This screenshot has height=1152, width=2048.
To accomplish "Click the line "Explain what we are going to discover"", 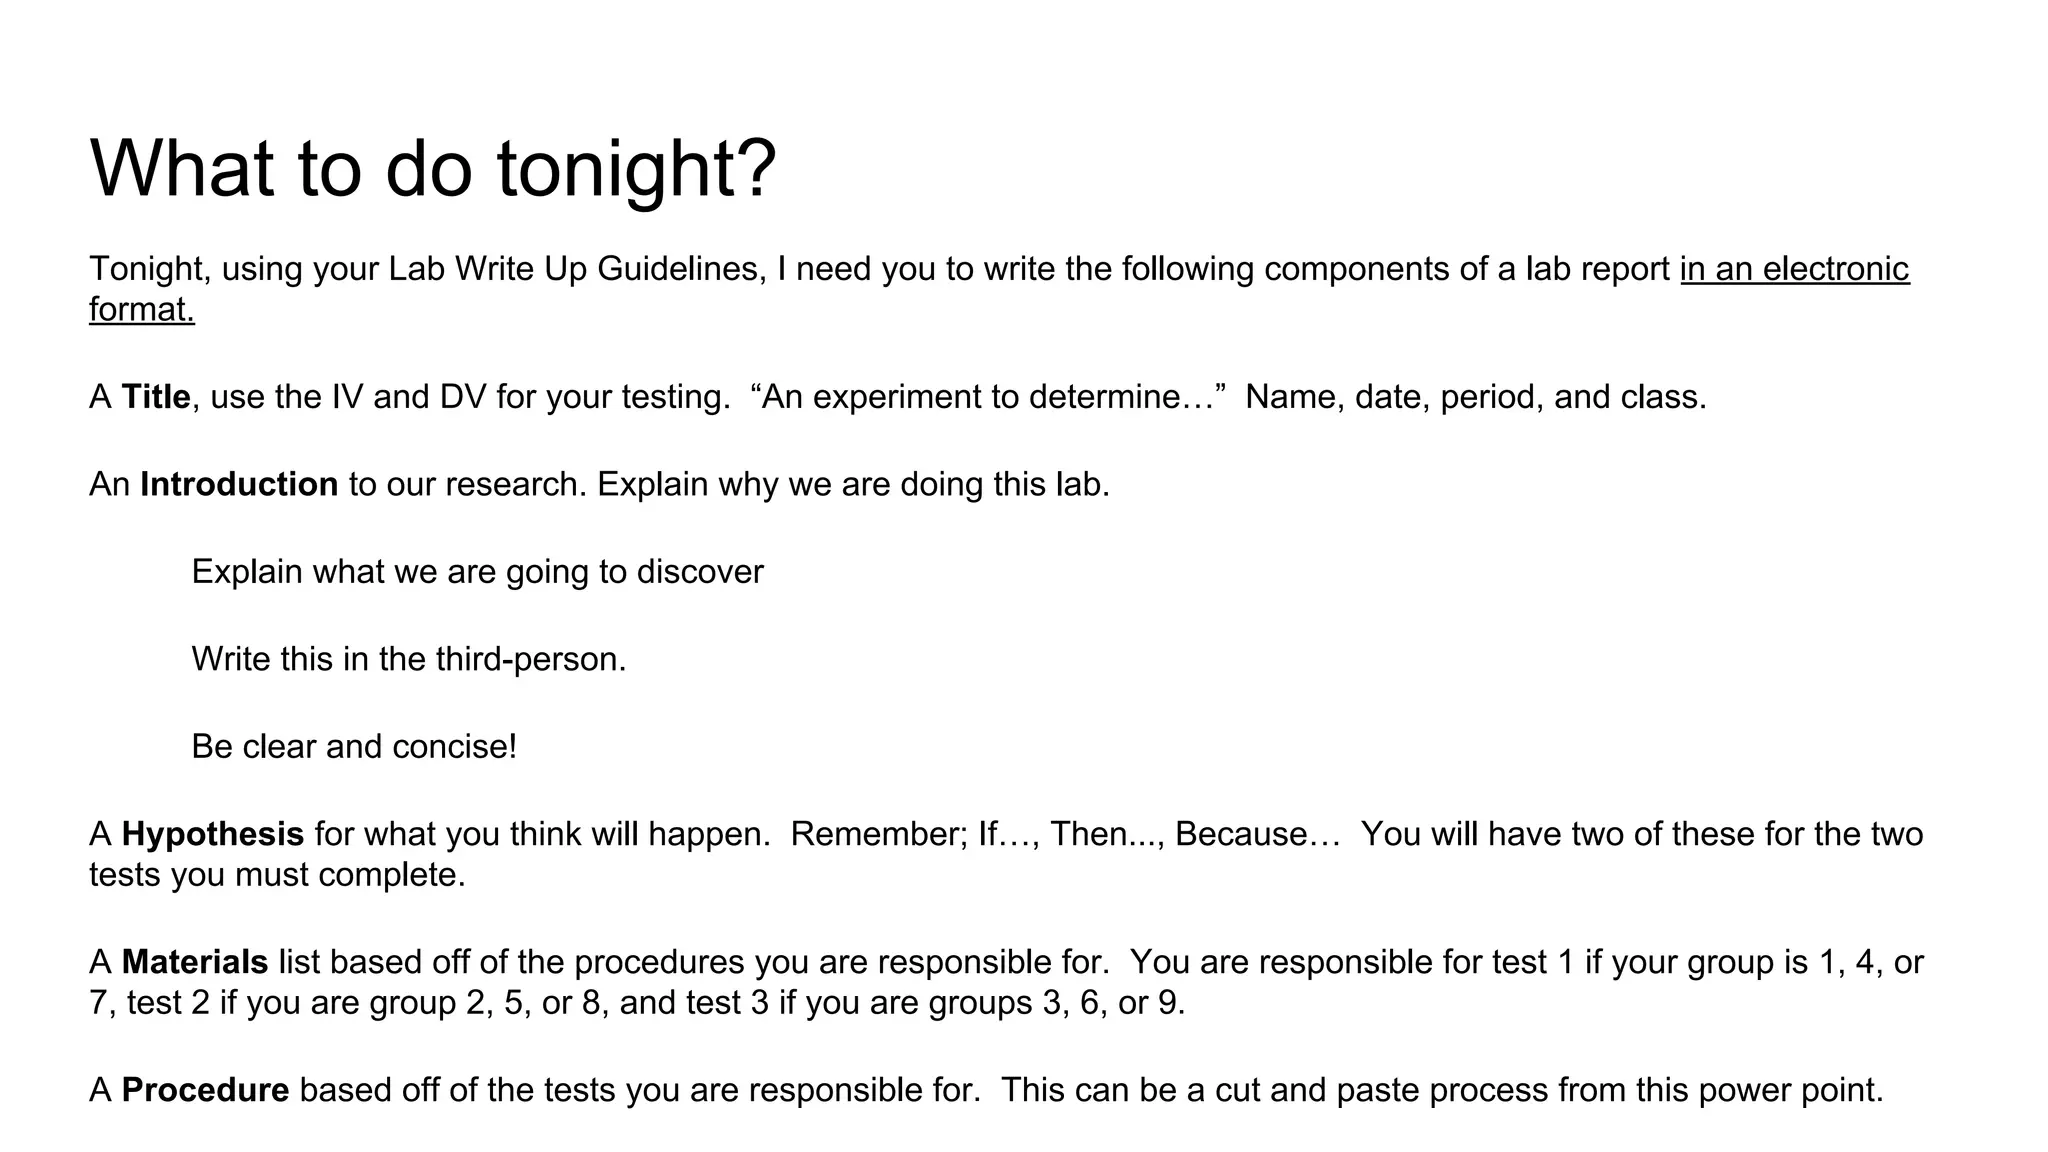I will tap(477, 572).
